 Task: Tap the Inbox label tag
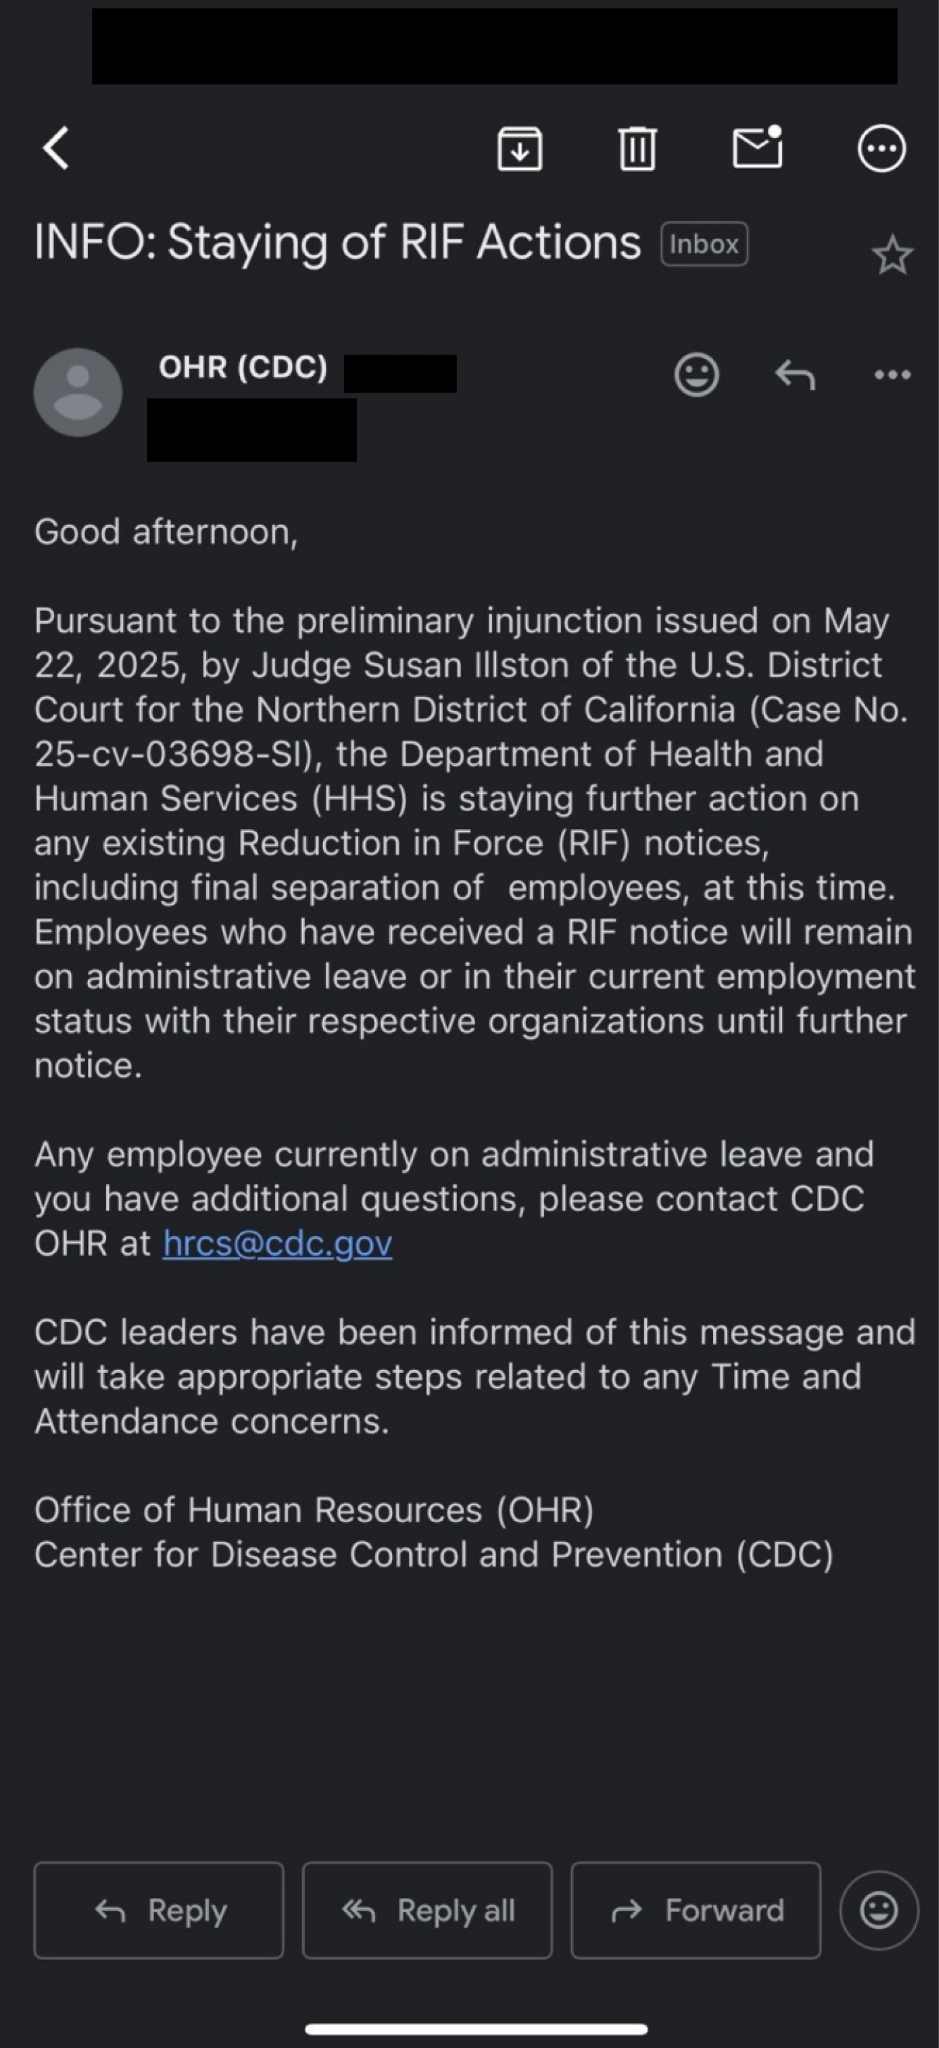coord(704,244)
